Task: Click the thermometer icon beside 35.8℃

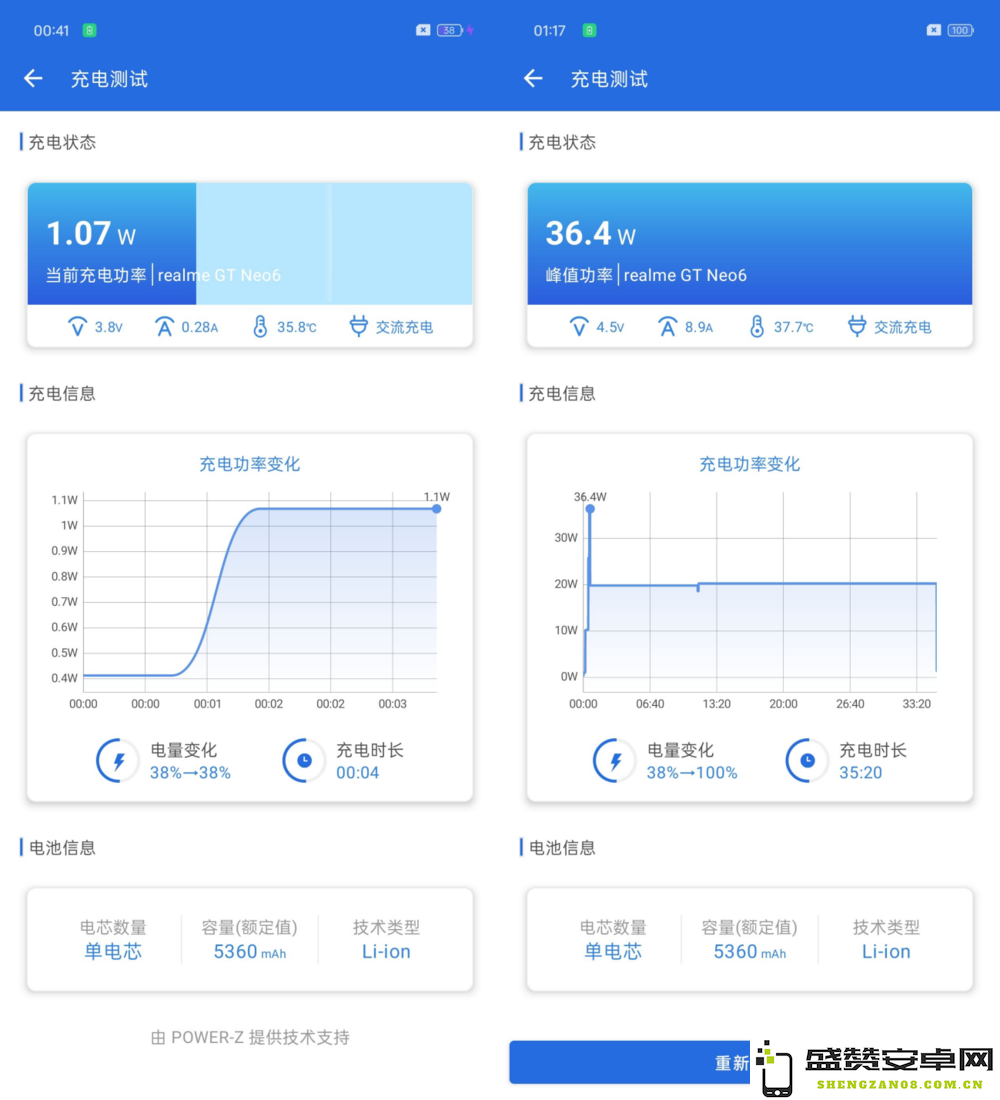Action: point(260,326)
